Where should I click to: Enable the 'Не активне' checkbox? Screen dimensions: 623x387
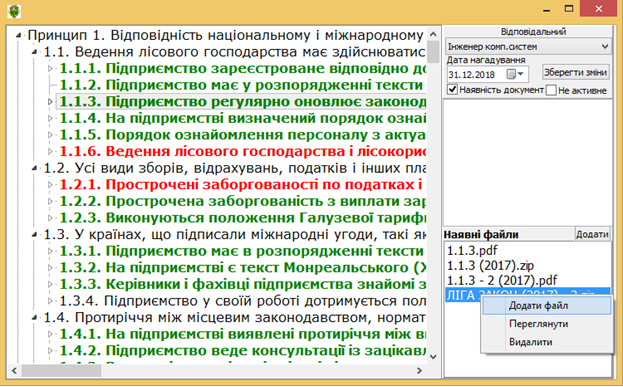(551, 90)
